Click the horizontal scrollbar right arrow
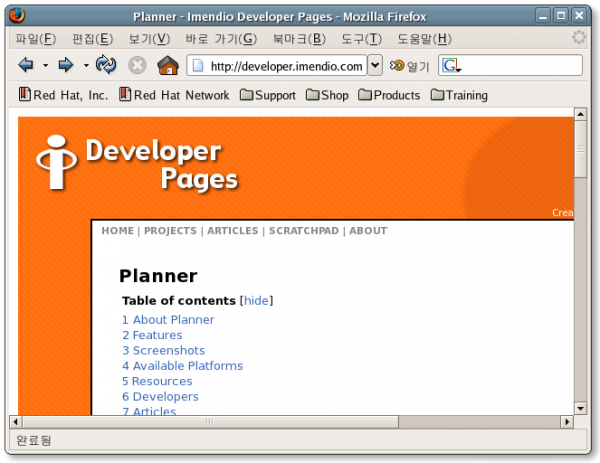Viewport: 600px width, 463px height. coord(567,422)
